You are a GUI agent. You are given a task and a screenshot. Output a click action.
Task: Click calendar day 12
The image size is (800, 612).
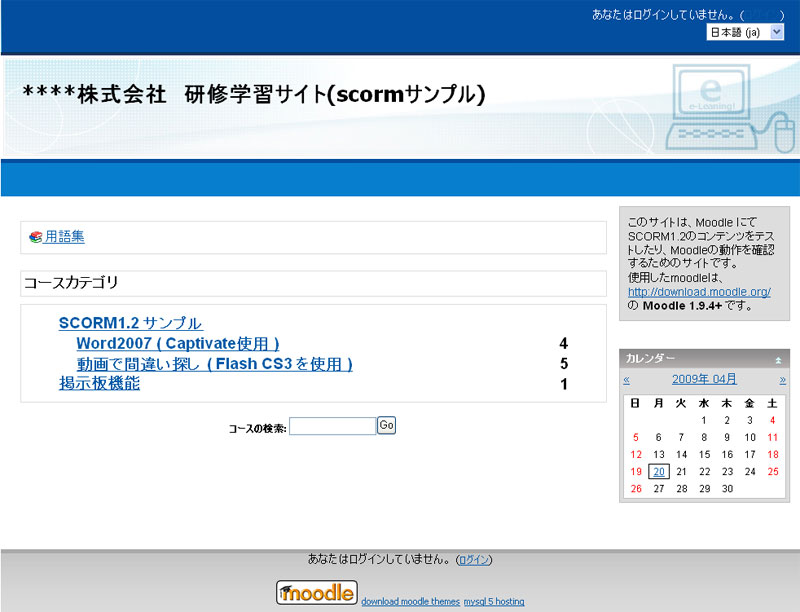636,454
